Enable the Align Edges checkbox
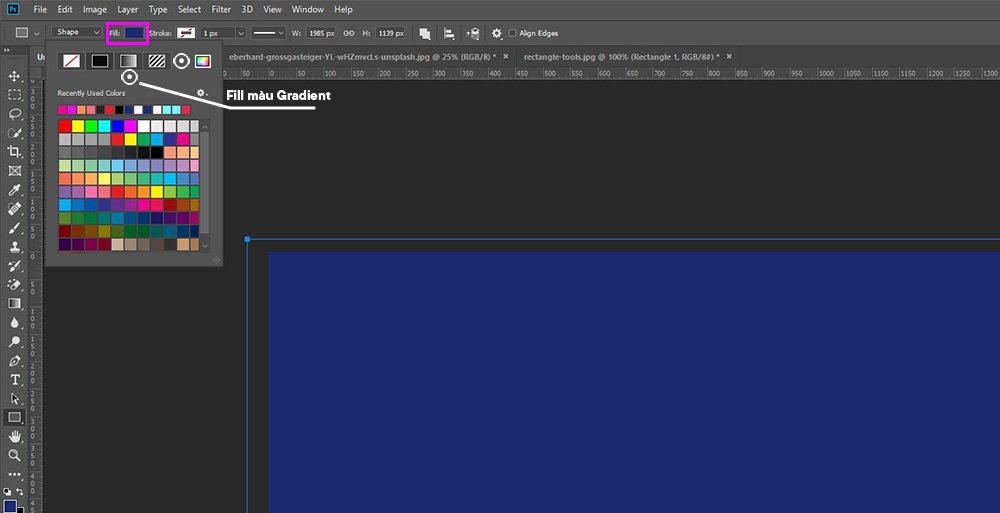 click(513, 33)
